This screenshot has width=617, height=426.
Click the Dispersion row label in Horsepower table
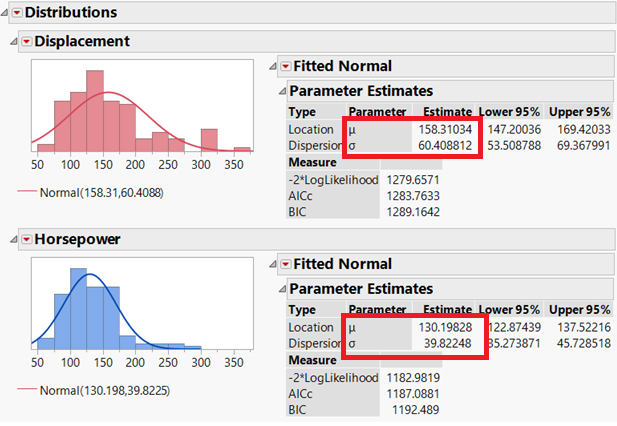click(315, 343)
